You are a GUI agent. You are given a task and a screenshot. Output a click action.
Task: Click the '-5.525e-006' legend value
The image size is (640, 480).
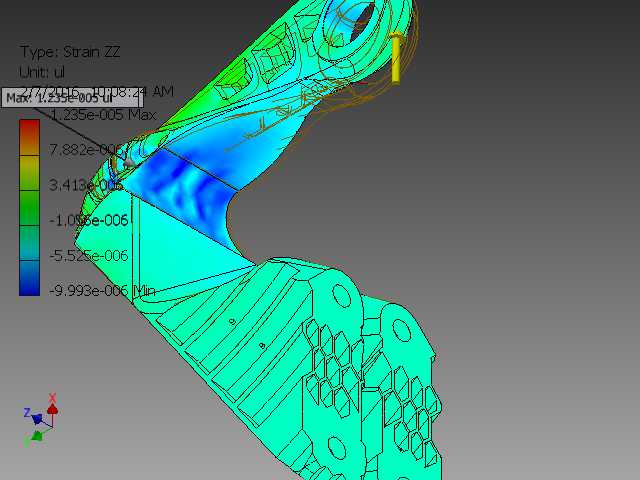(89, 256)
